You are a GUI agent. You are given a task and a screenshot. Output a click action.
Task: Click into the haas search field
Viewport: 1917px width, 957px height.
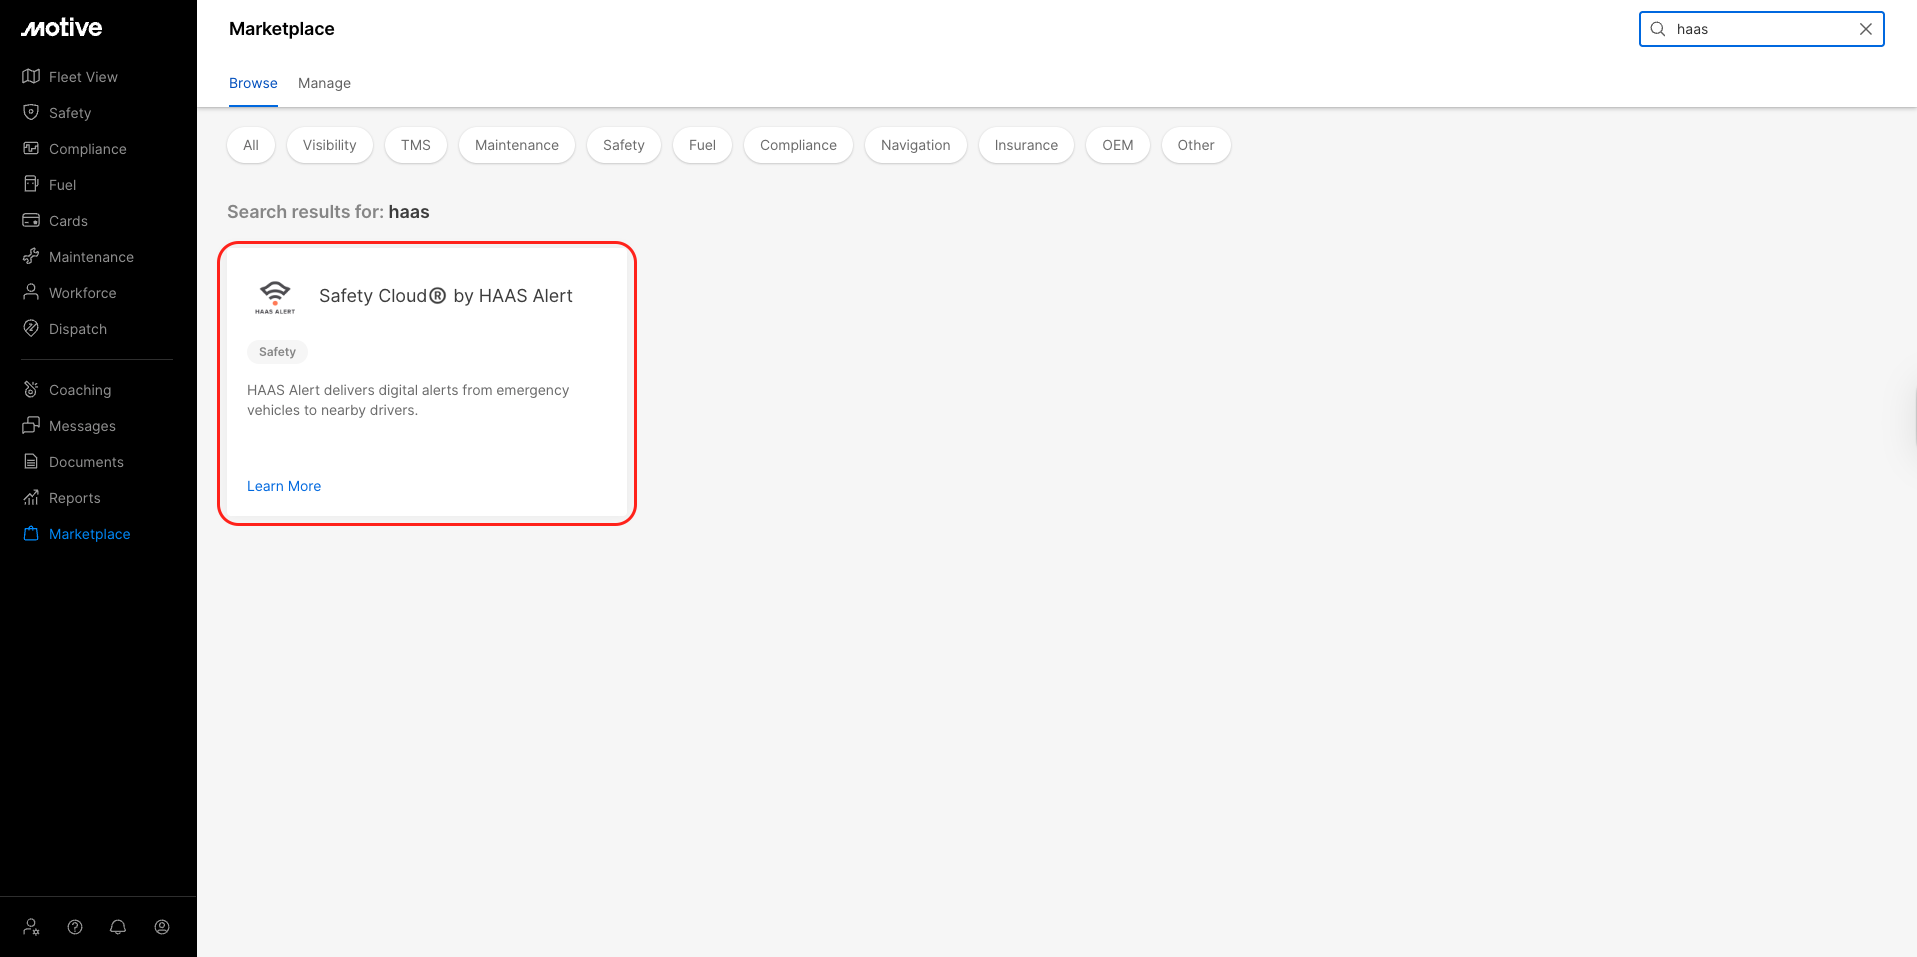pos(1762,29)
